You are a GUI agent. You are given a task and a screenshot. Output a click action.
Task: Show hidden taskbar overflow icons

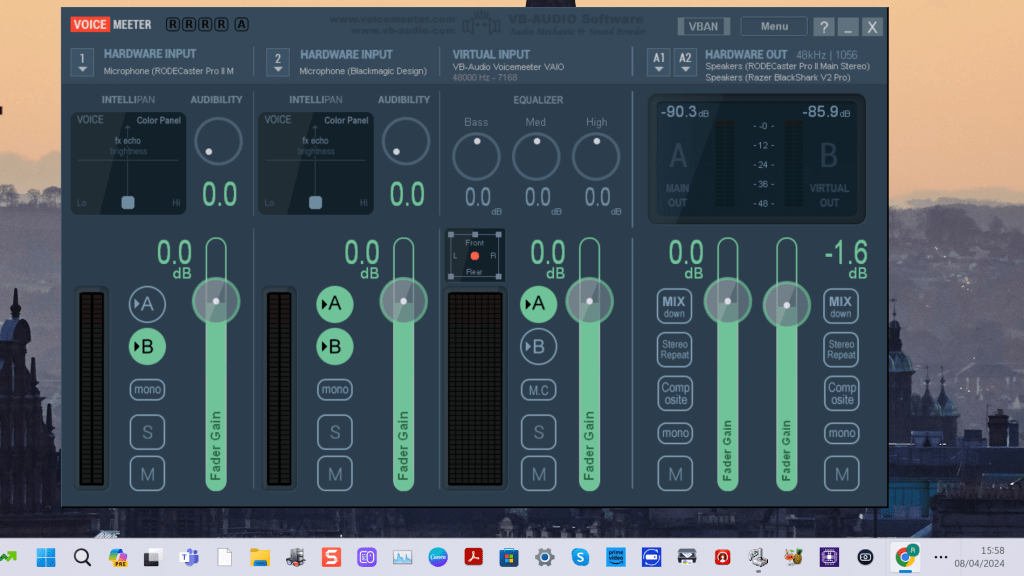point(940,557)
